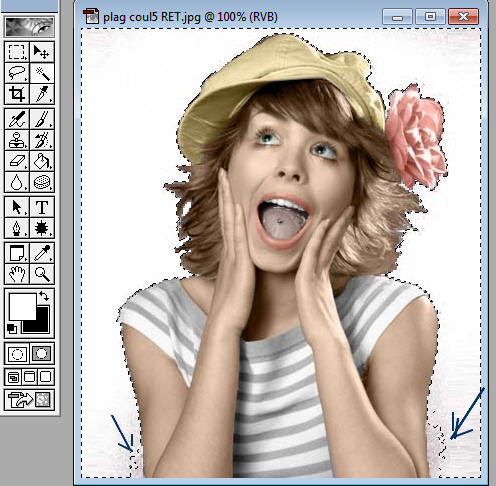The width and height of the screenshot is (496, 486).
Task: Activate the Magic Wand tool
Action: pyautogui.click(x=42, y=73)
